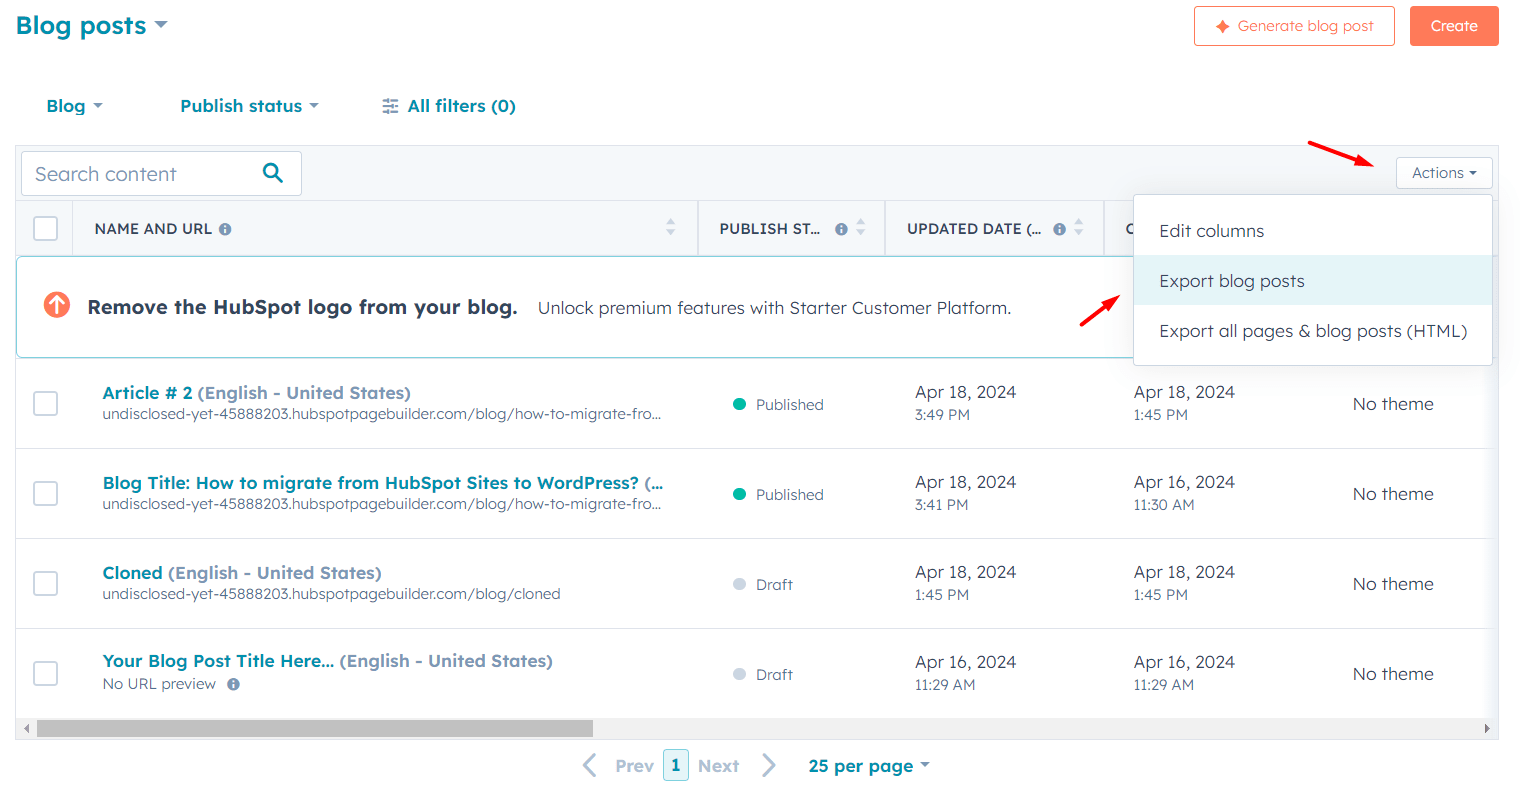This screenshot has height=797, width=1520.
Task: Click the next page chevron arrow
Action: [768, 766]
